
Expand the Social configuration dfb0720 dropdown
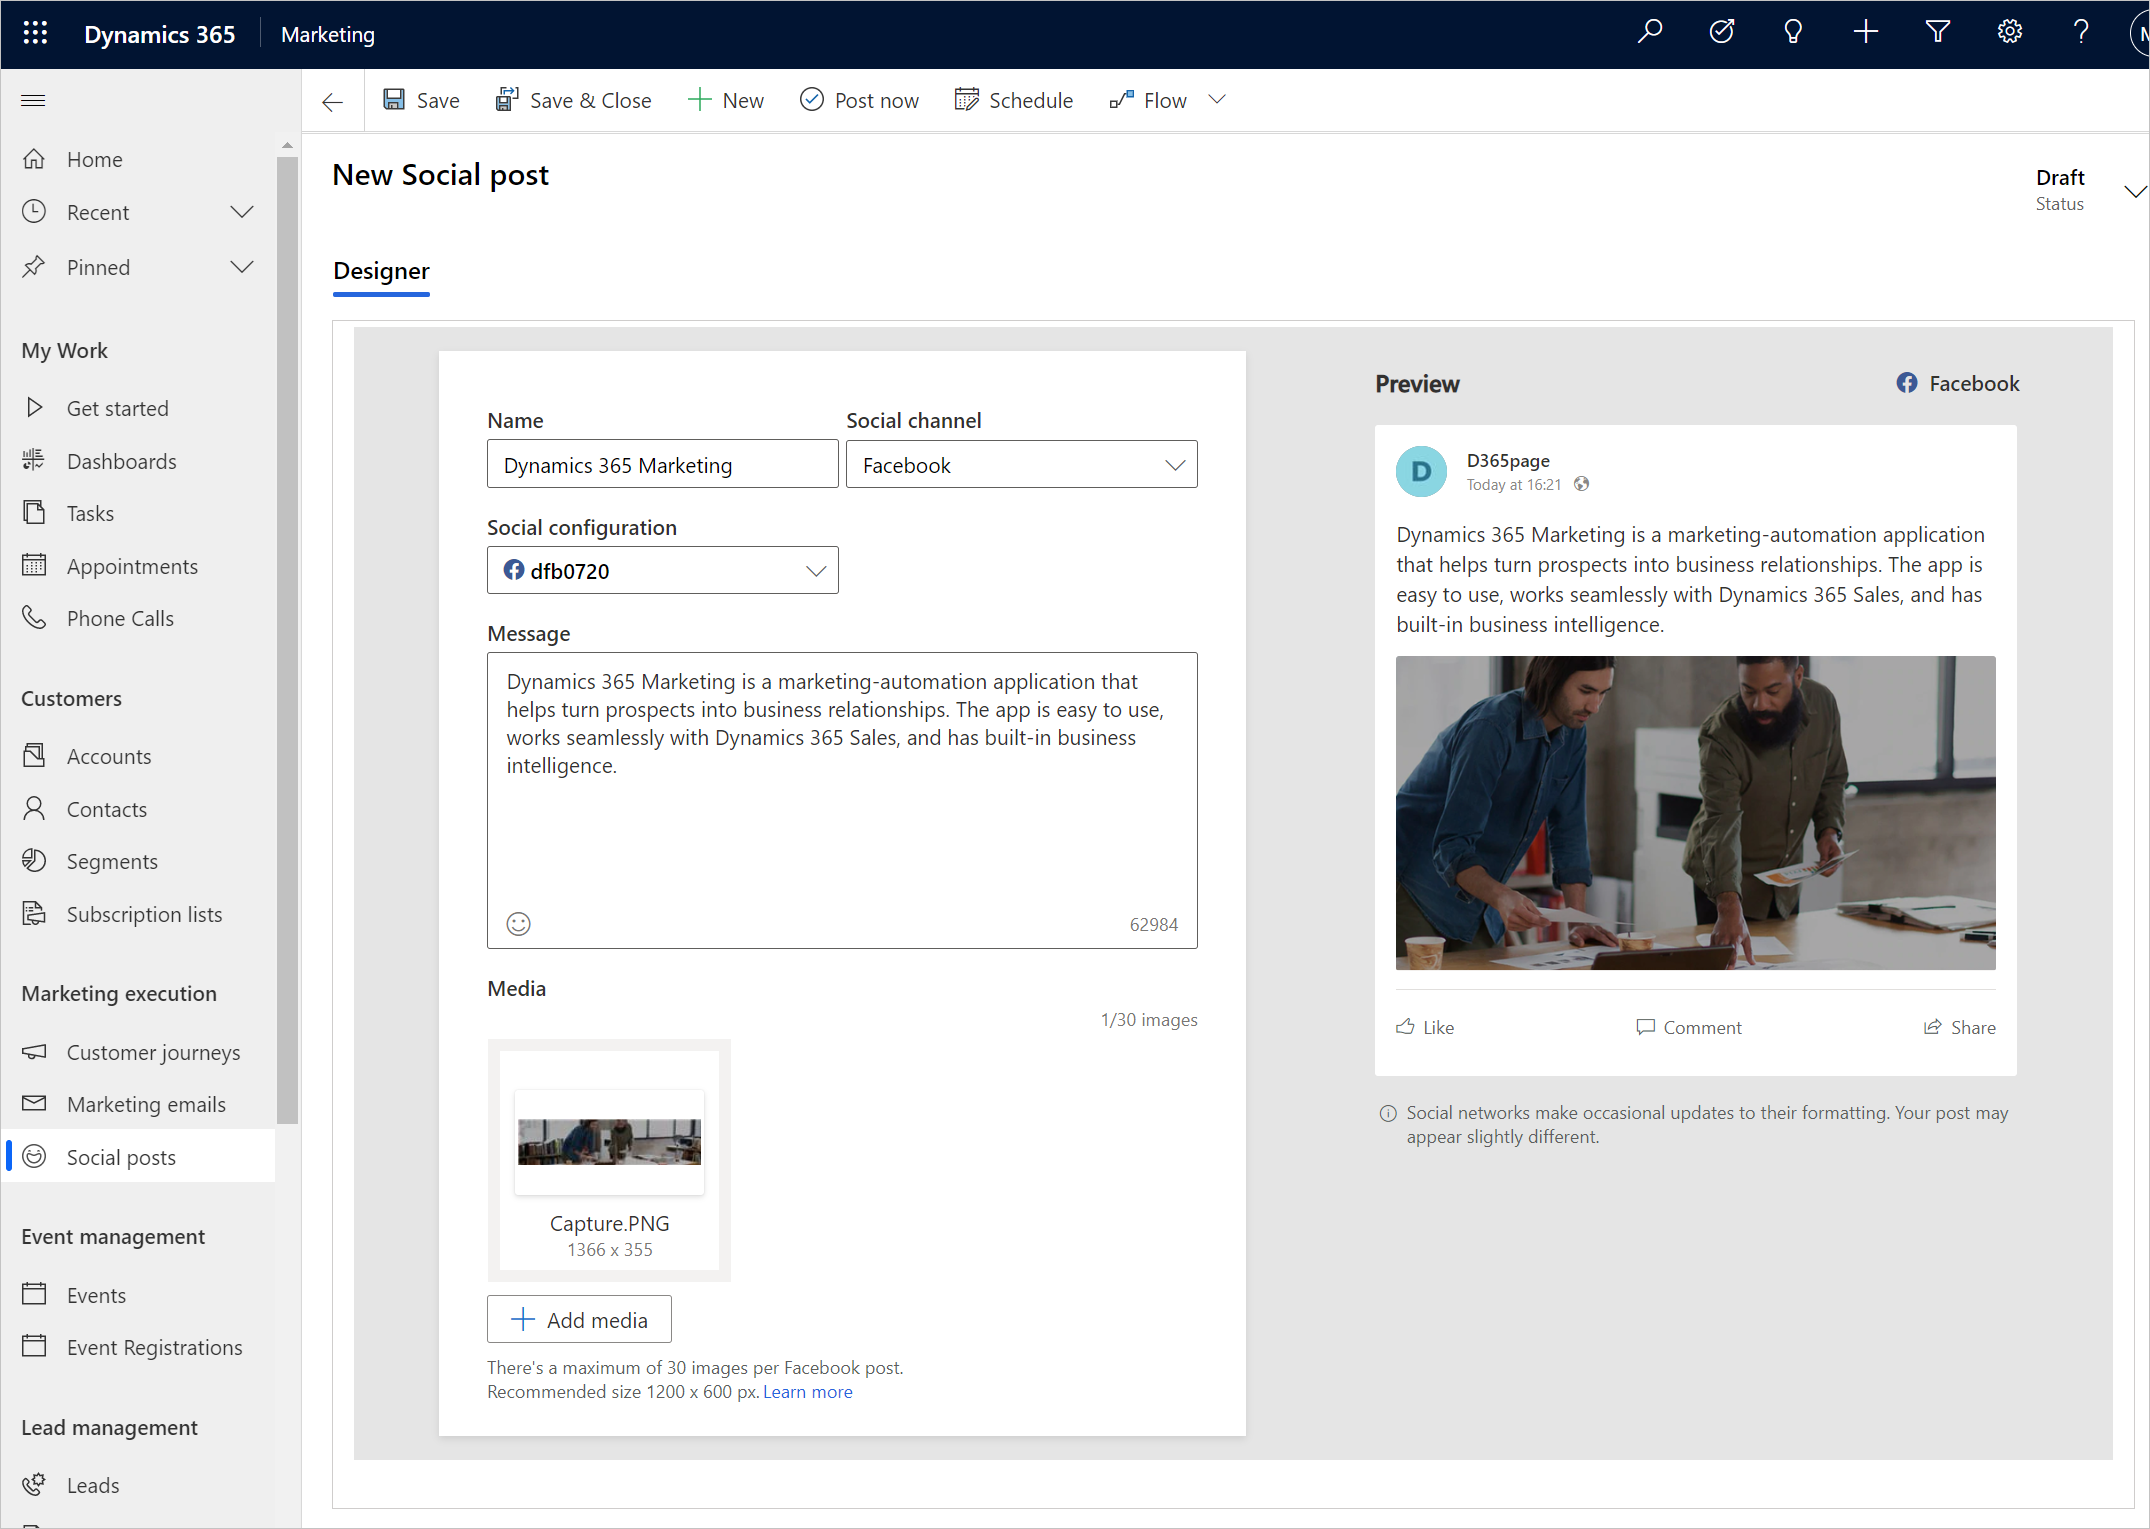click(816, 571)
